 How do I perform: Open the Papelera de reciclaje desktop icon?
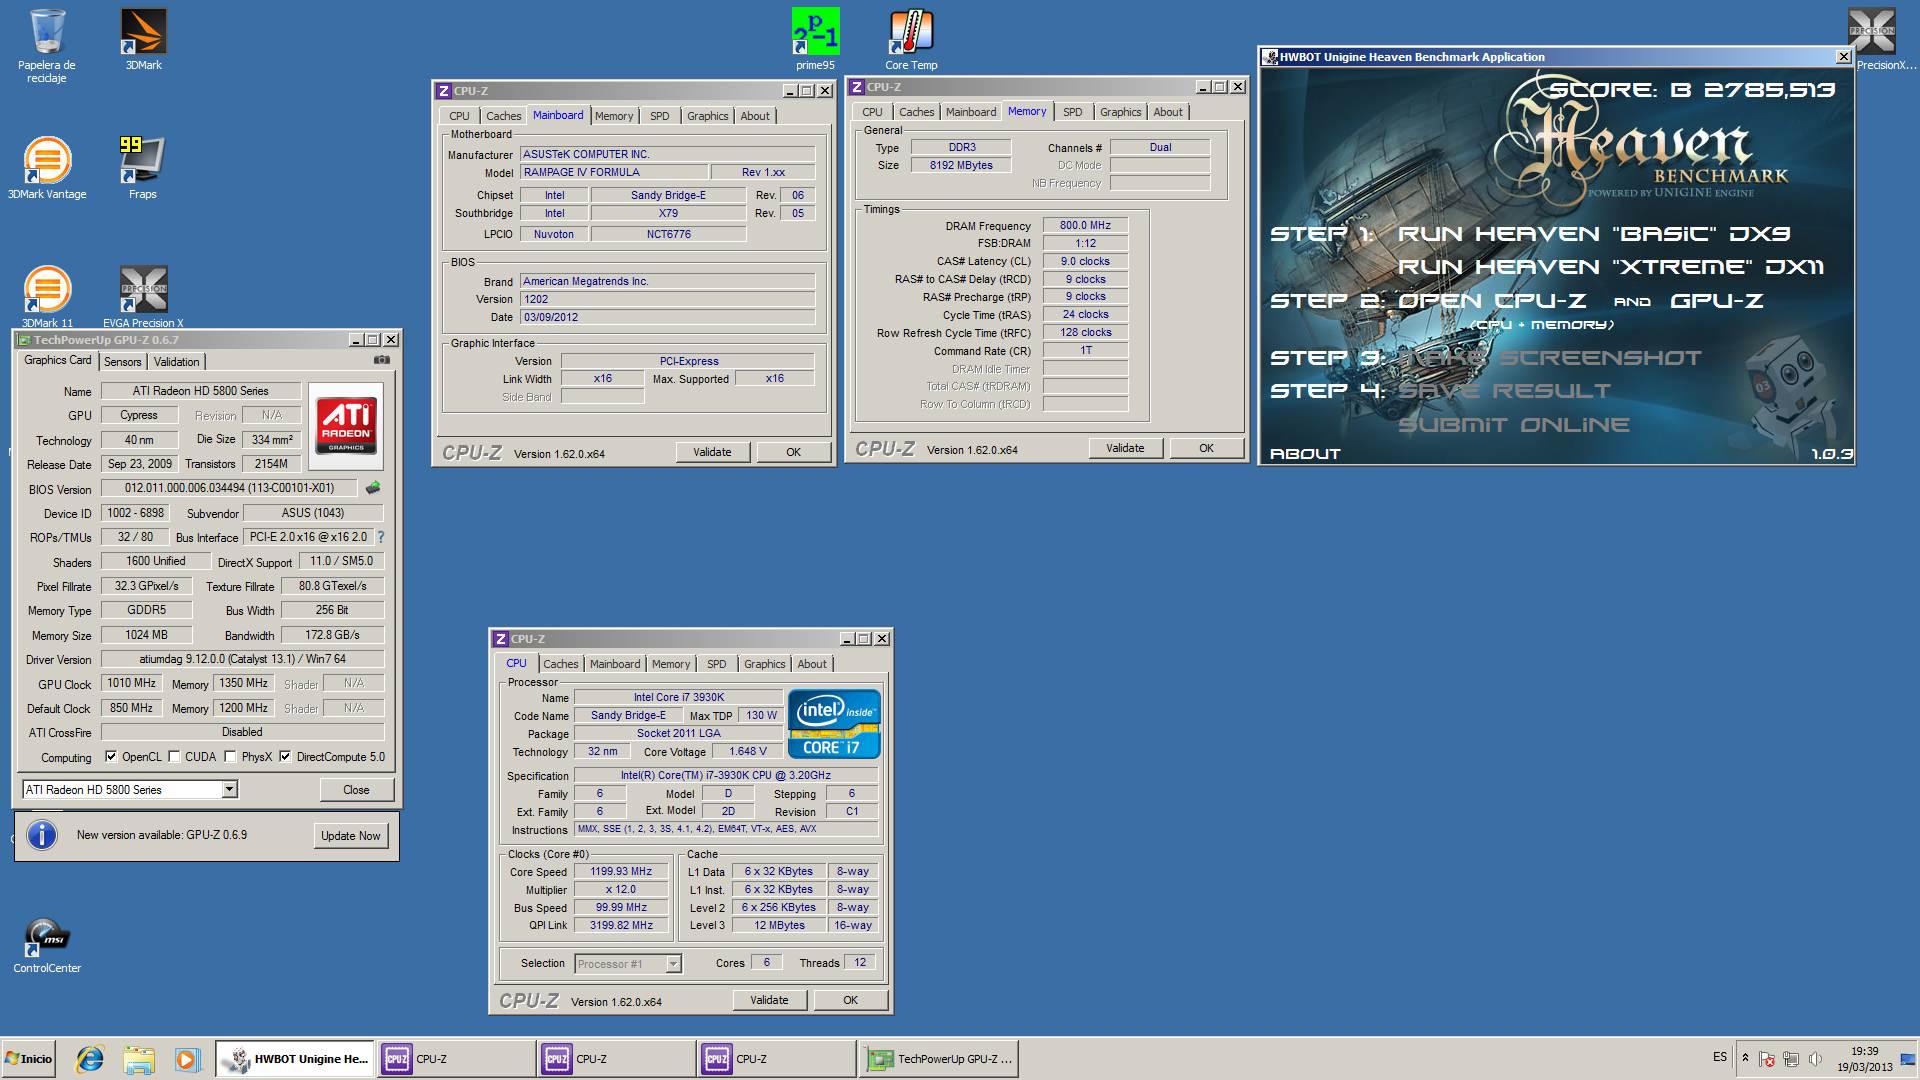[x=47, y=45]
